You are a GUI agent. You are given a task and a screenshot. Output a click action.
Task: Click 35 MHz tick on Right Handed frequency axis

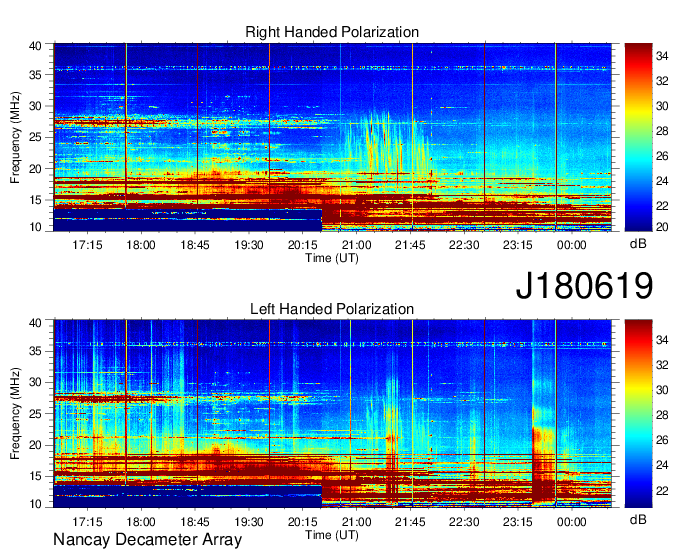[36, 75]
